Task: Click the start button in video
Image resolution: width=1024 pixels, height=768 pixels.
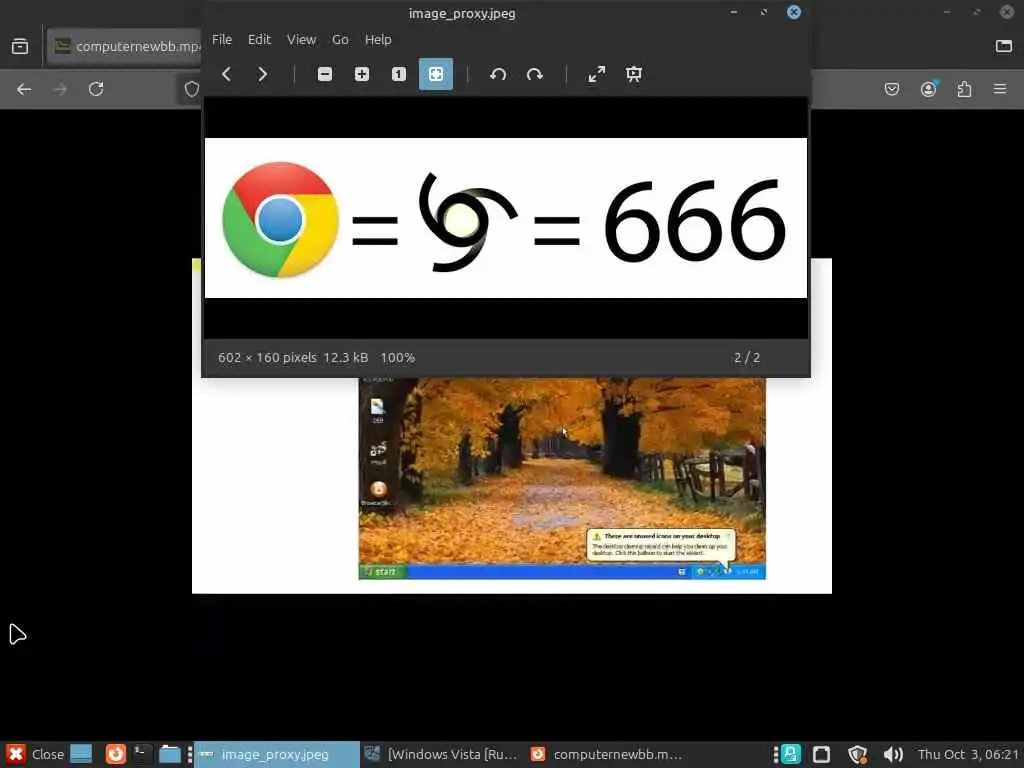Action: pyautogui.click(x=383, y=571)
